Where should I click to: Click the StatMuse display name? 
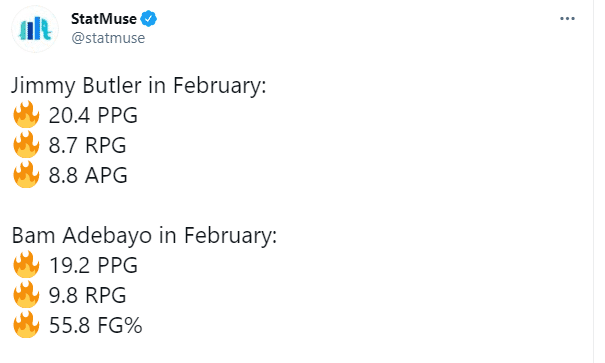104,19
